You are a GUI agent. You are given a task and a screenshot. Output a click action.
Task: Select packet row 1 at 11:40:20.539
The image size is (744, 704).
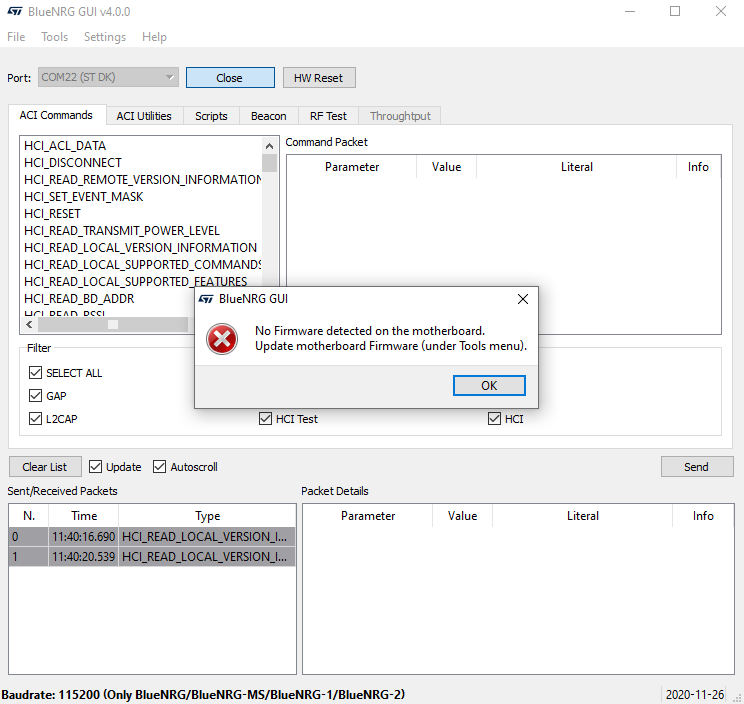coord(152,556)
